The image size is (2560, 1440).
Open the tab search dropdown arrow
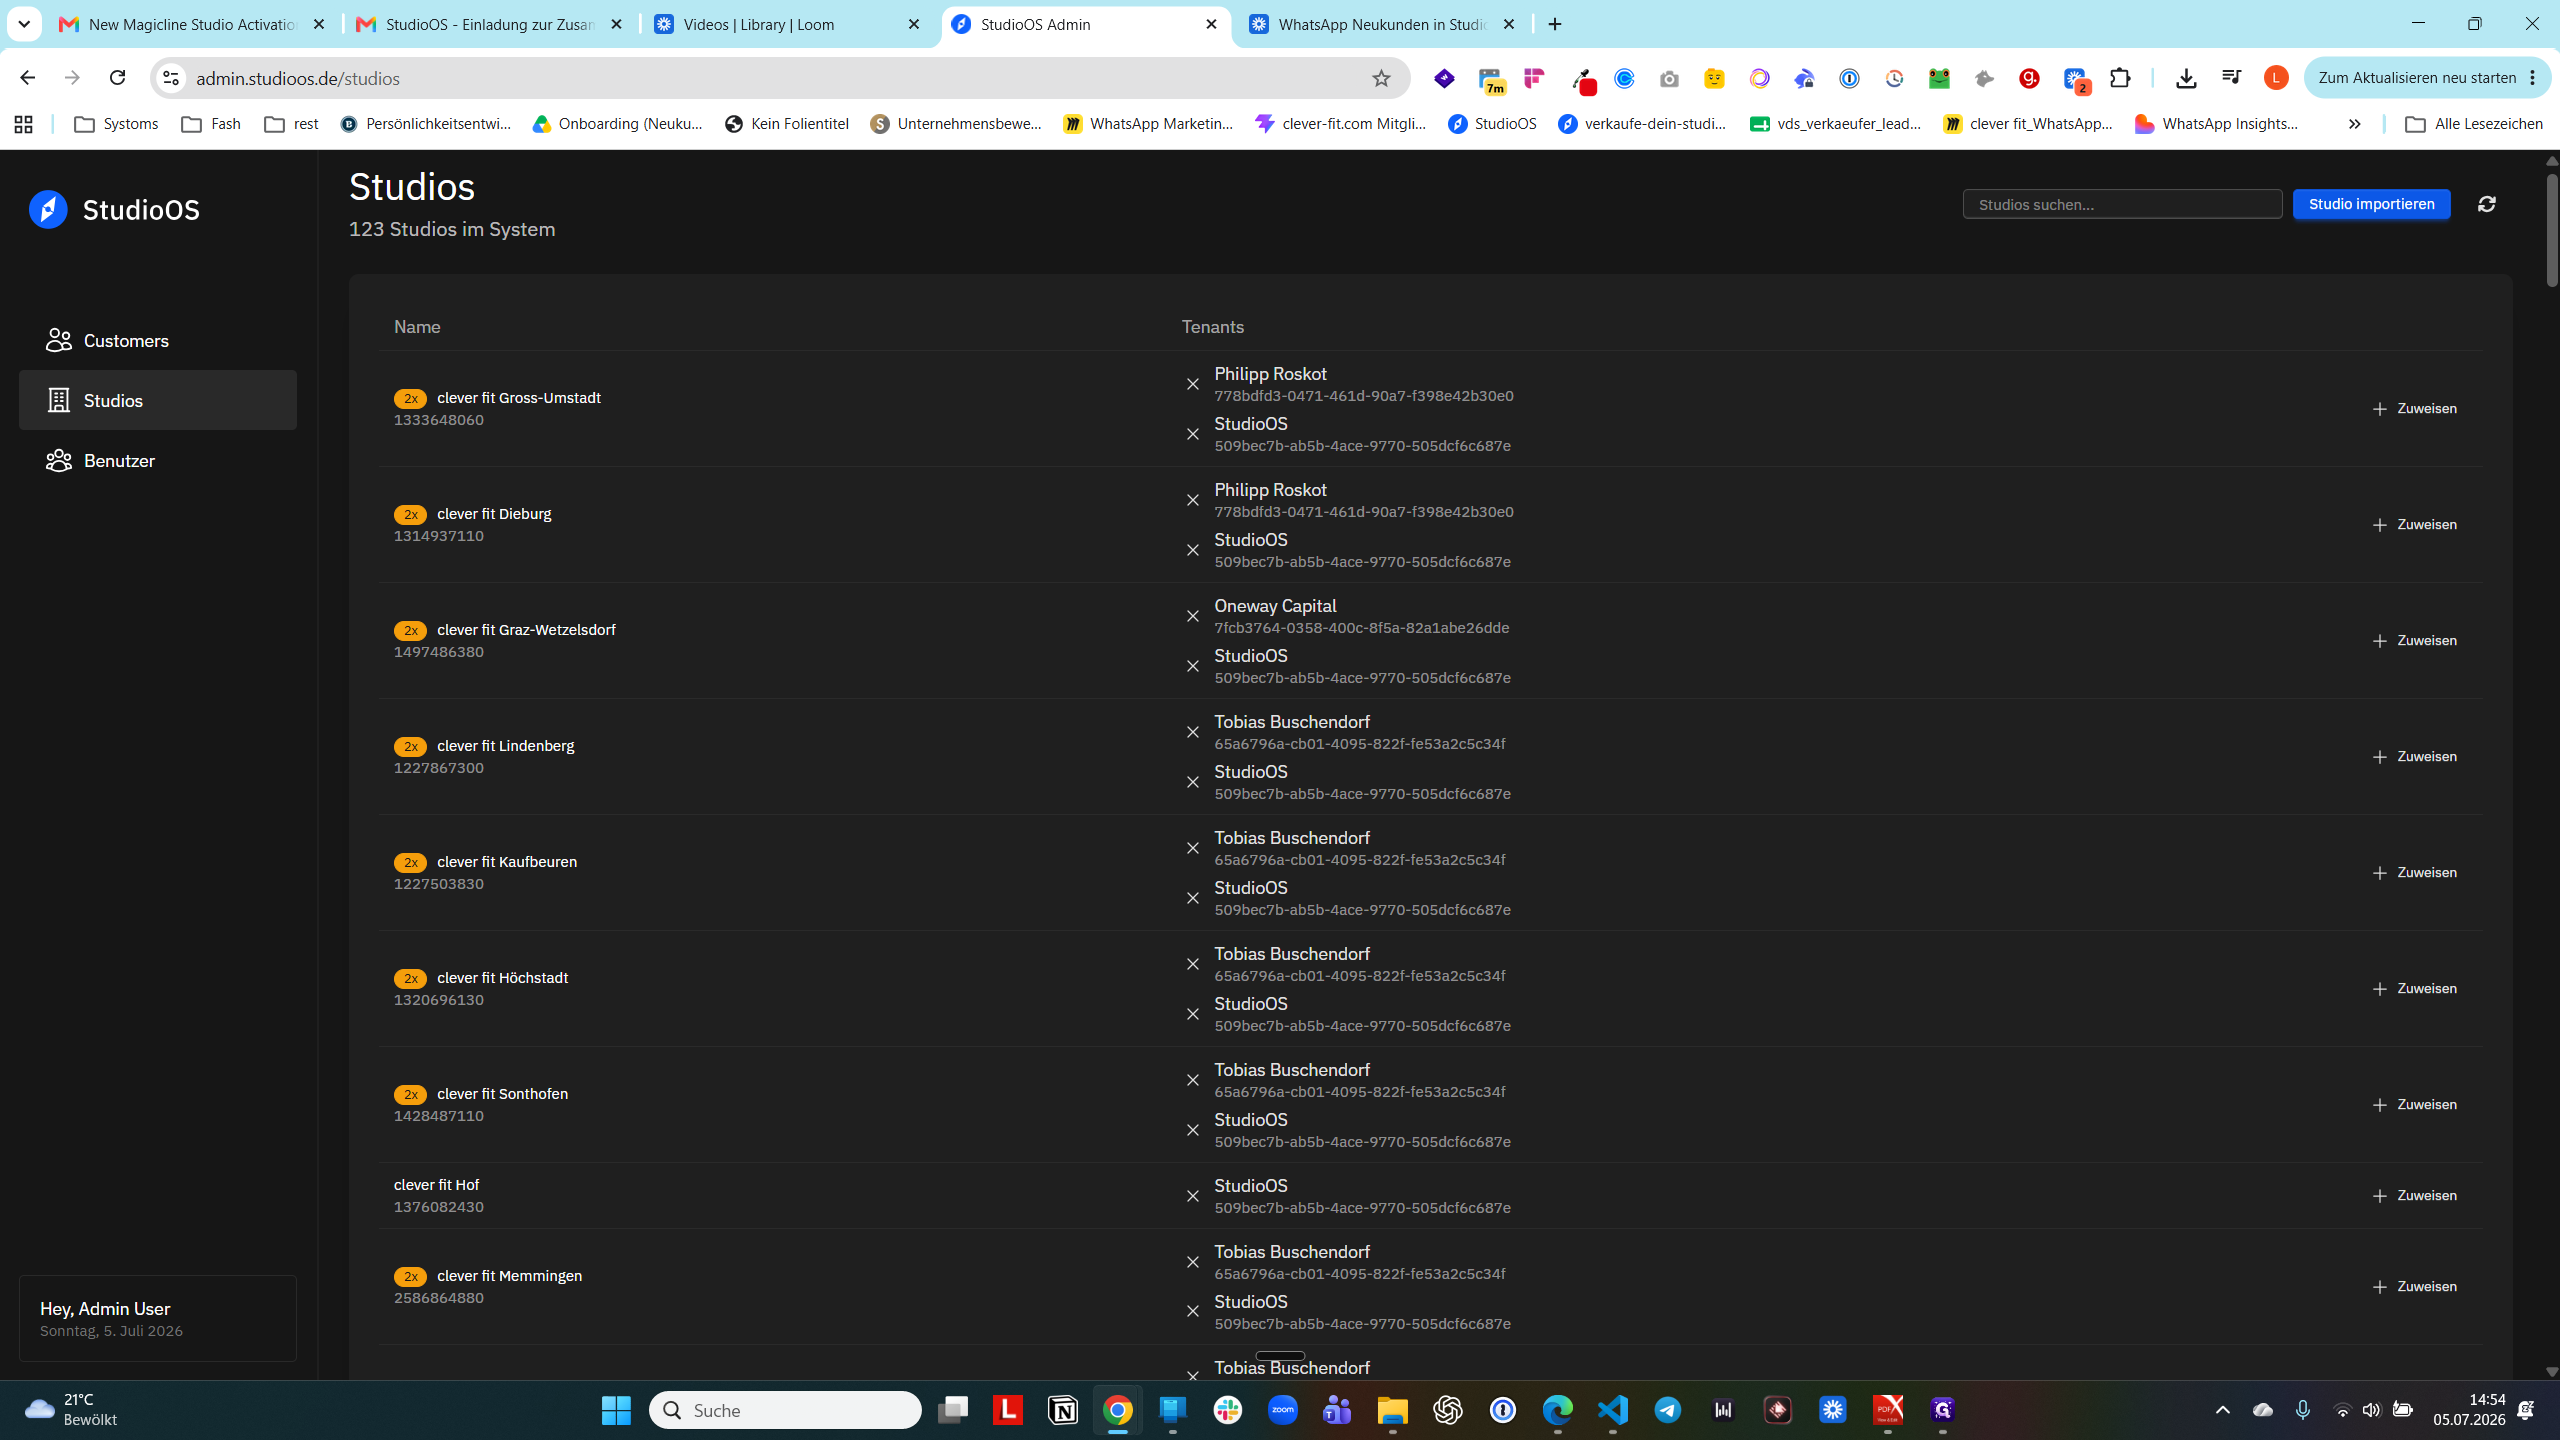[24, 24]
